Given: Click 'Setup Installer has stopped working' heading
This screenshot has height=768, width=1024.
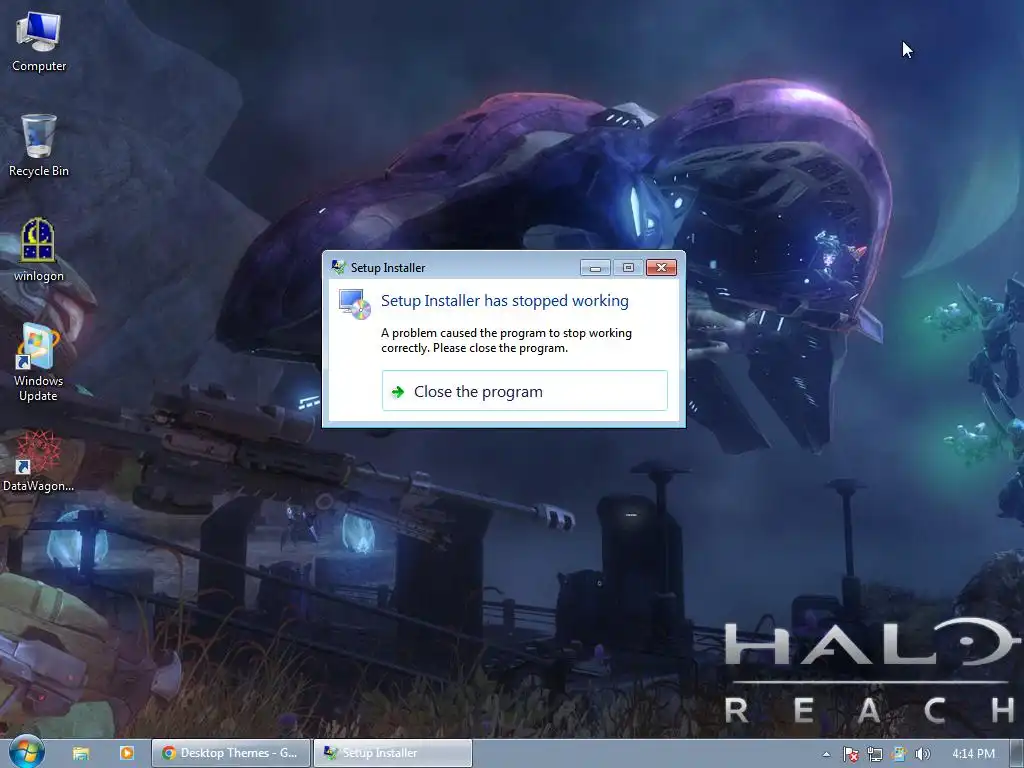Looking at the screenshot, I should point(505,300).
